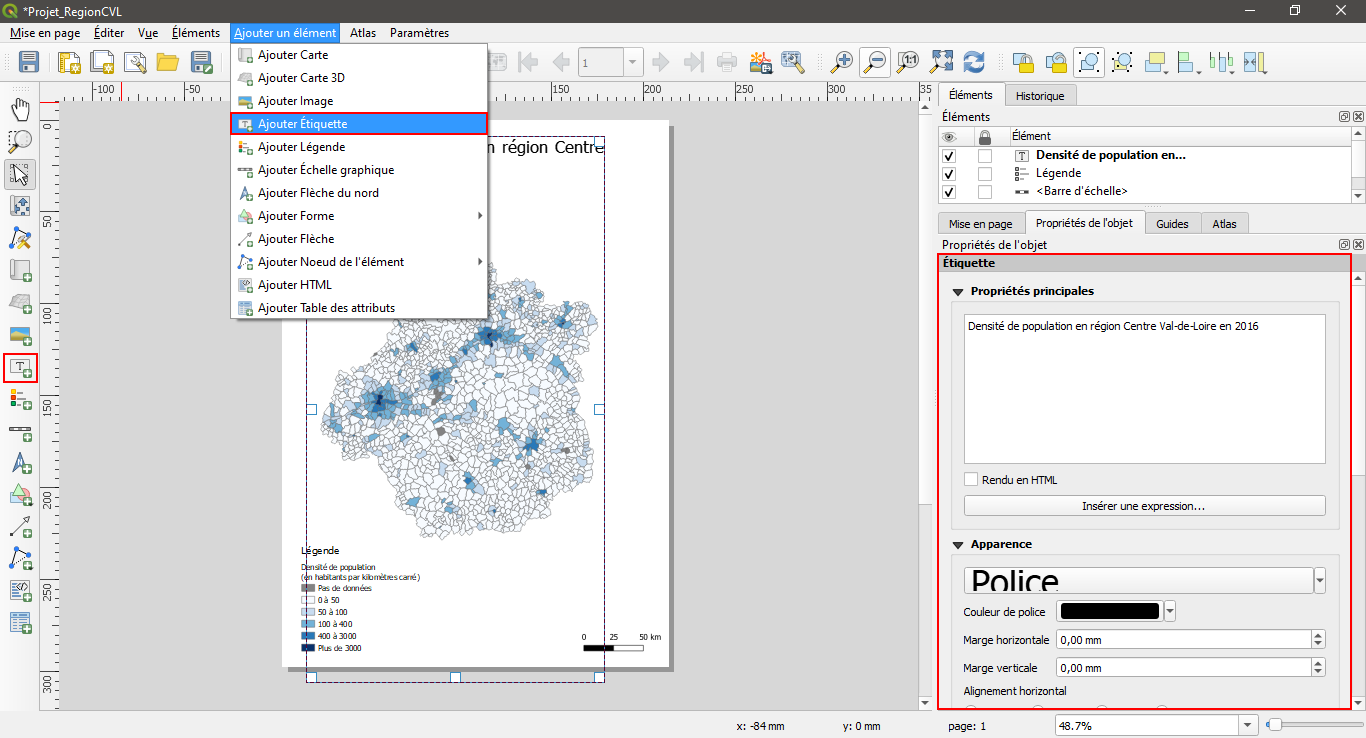Open the atlas page number dropdown
Image resolution: width=1366 pixels, height=738 pixels.
pos(633,63)
